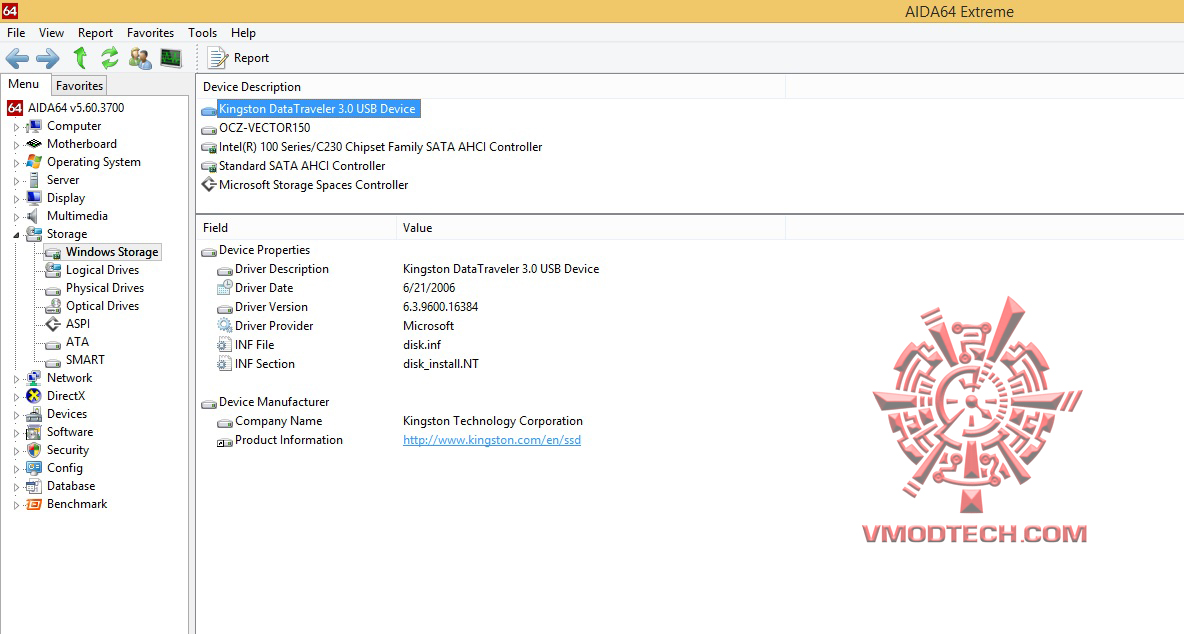Click the Device Description column header
The image size is (1184, 634).
pos(491,87)
